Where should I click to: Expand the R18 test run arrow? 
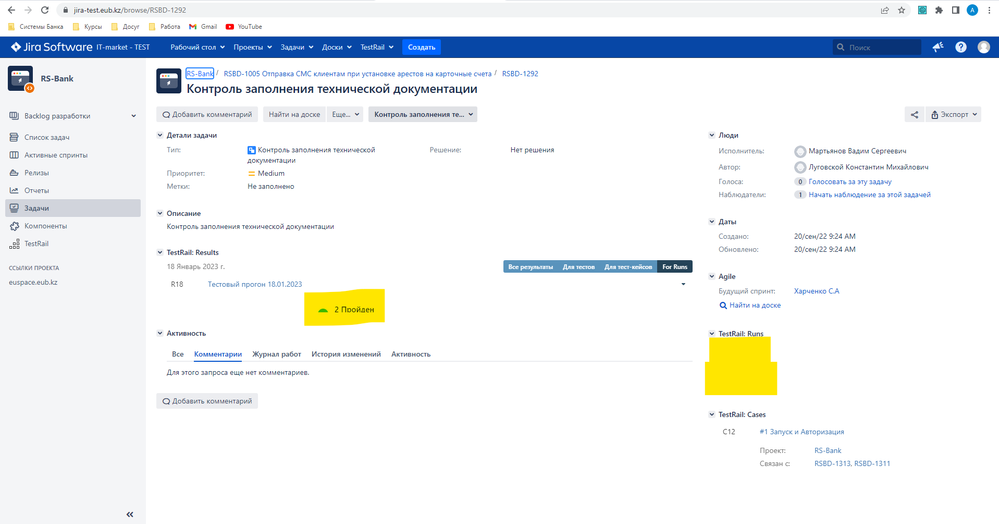tap(683, 284)
